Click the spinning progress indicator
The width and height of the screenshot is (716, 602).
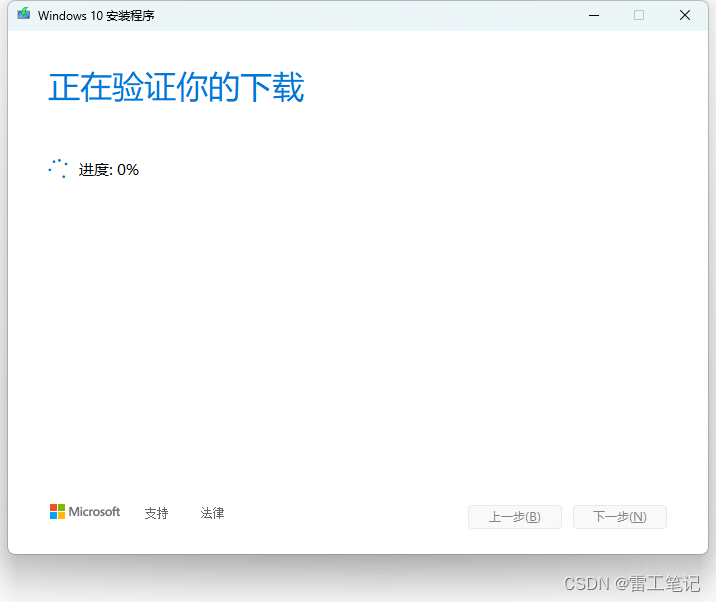[58, 169]
